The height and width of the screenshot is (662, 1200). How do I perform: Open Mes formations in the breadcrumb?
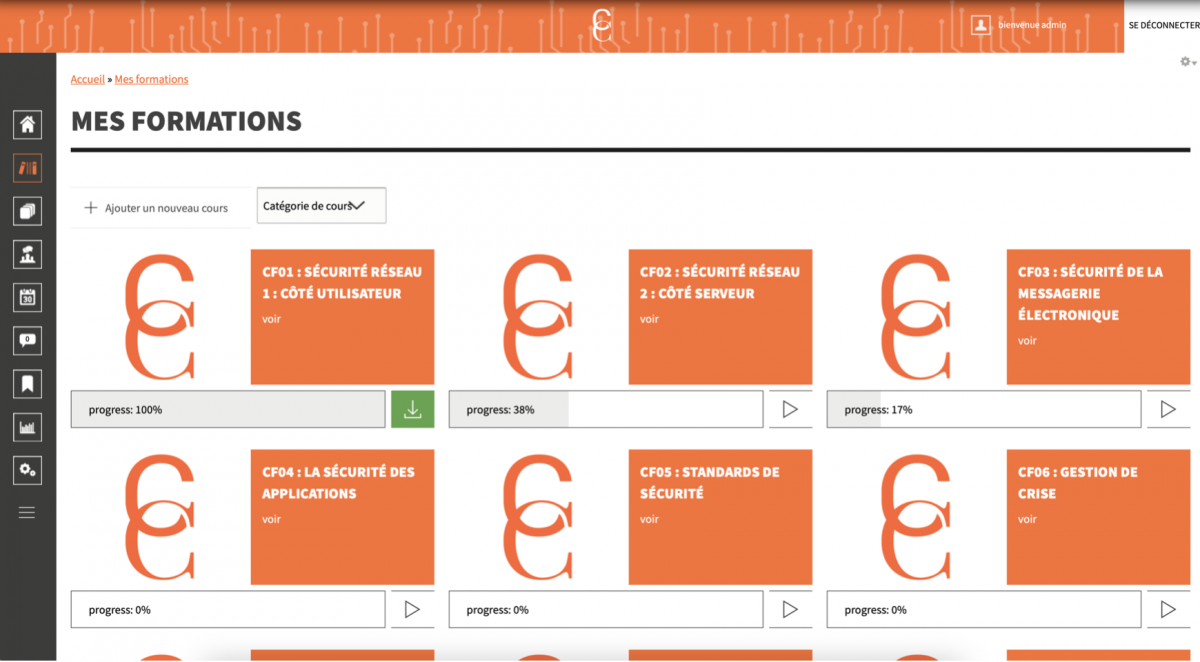pyautogui.click(x=151, y=79)
